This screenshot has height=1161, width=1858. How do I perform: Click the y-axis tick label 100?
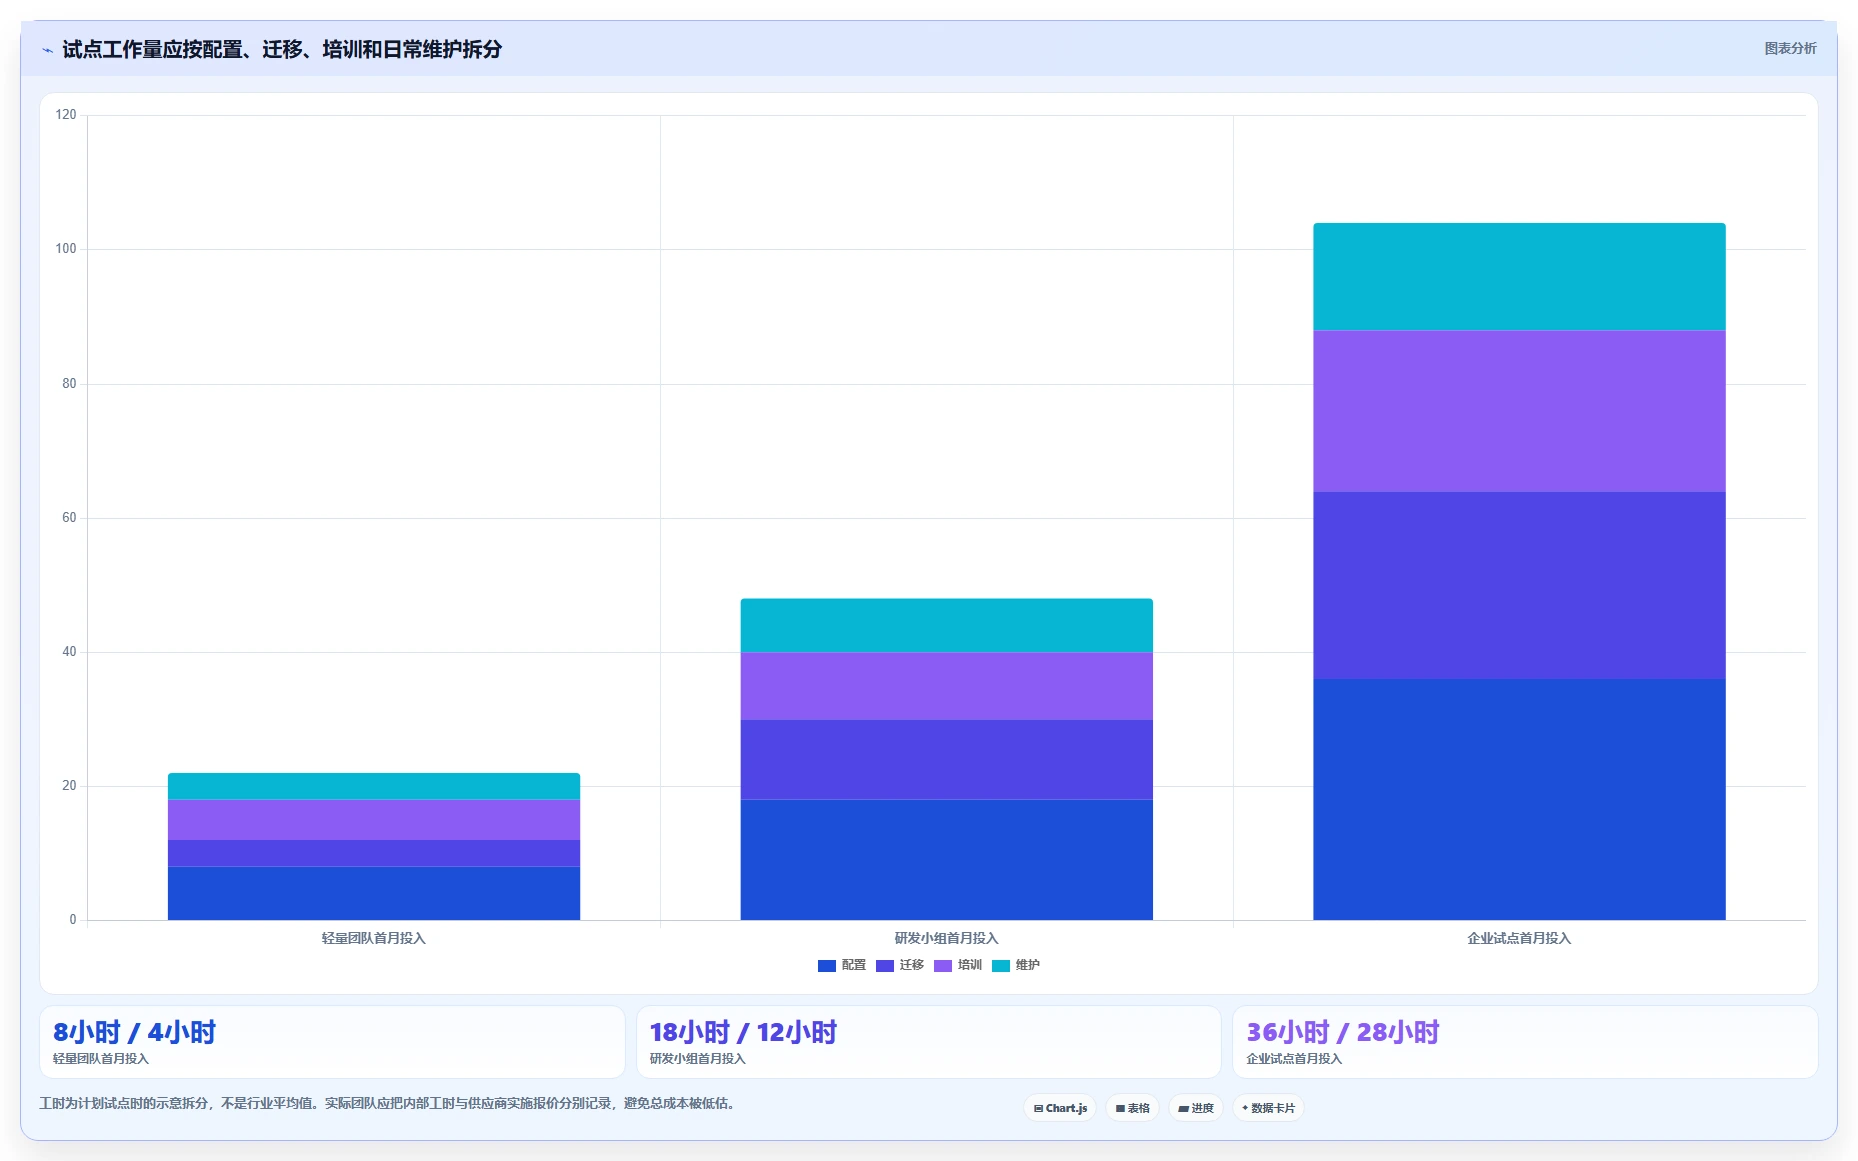point(66,249)
